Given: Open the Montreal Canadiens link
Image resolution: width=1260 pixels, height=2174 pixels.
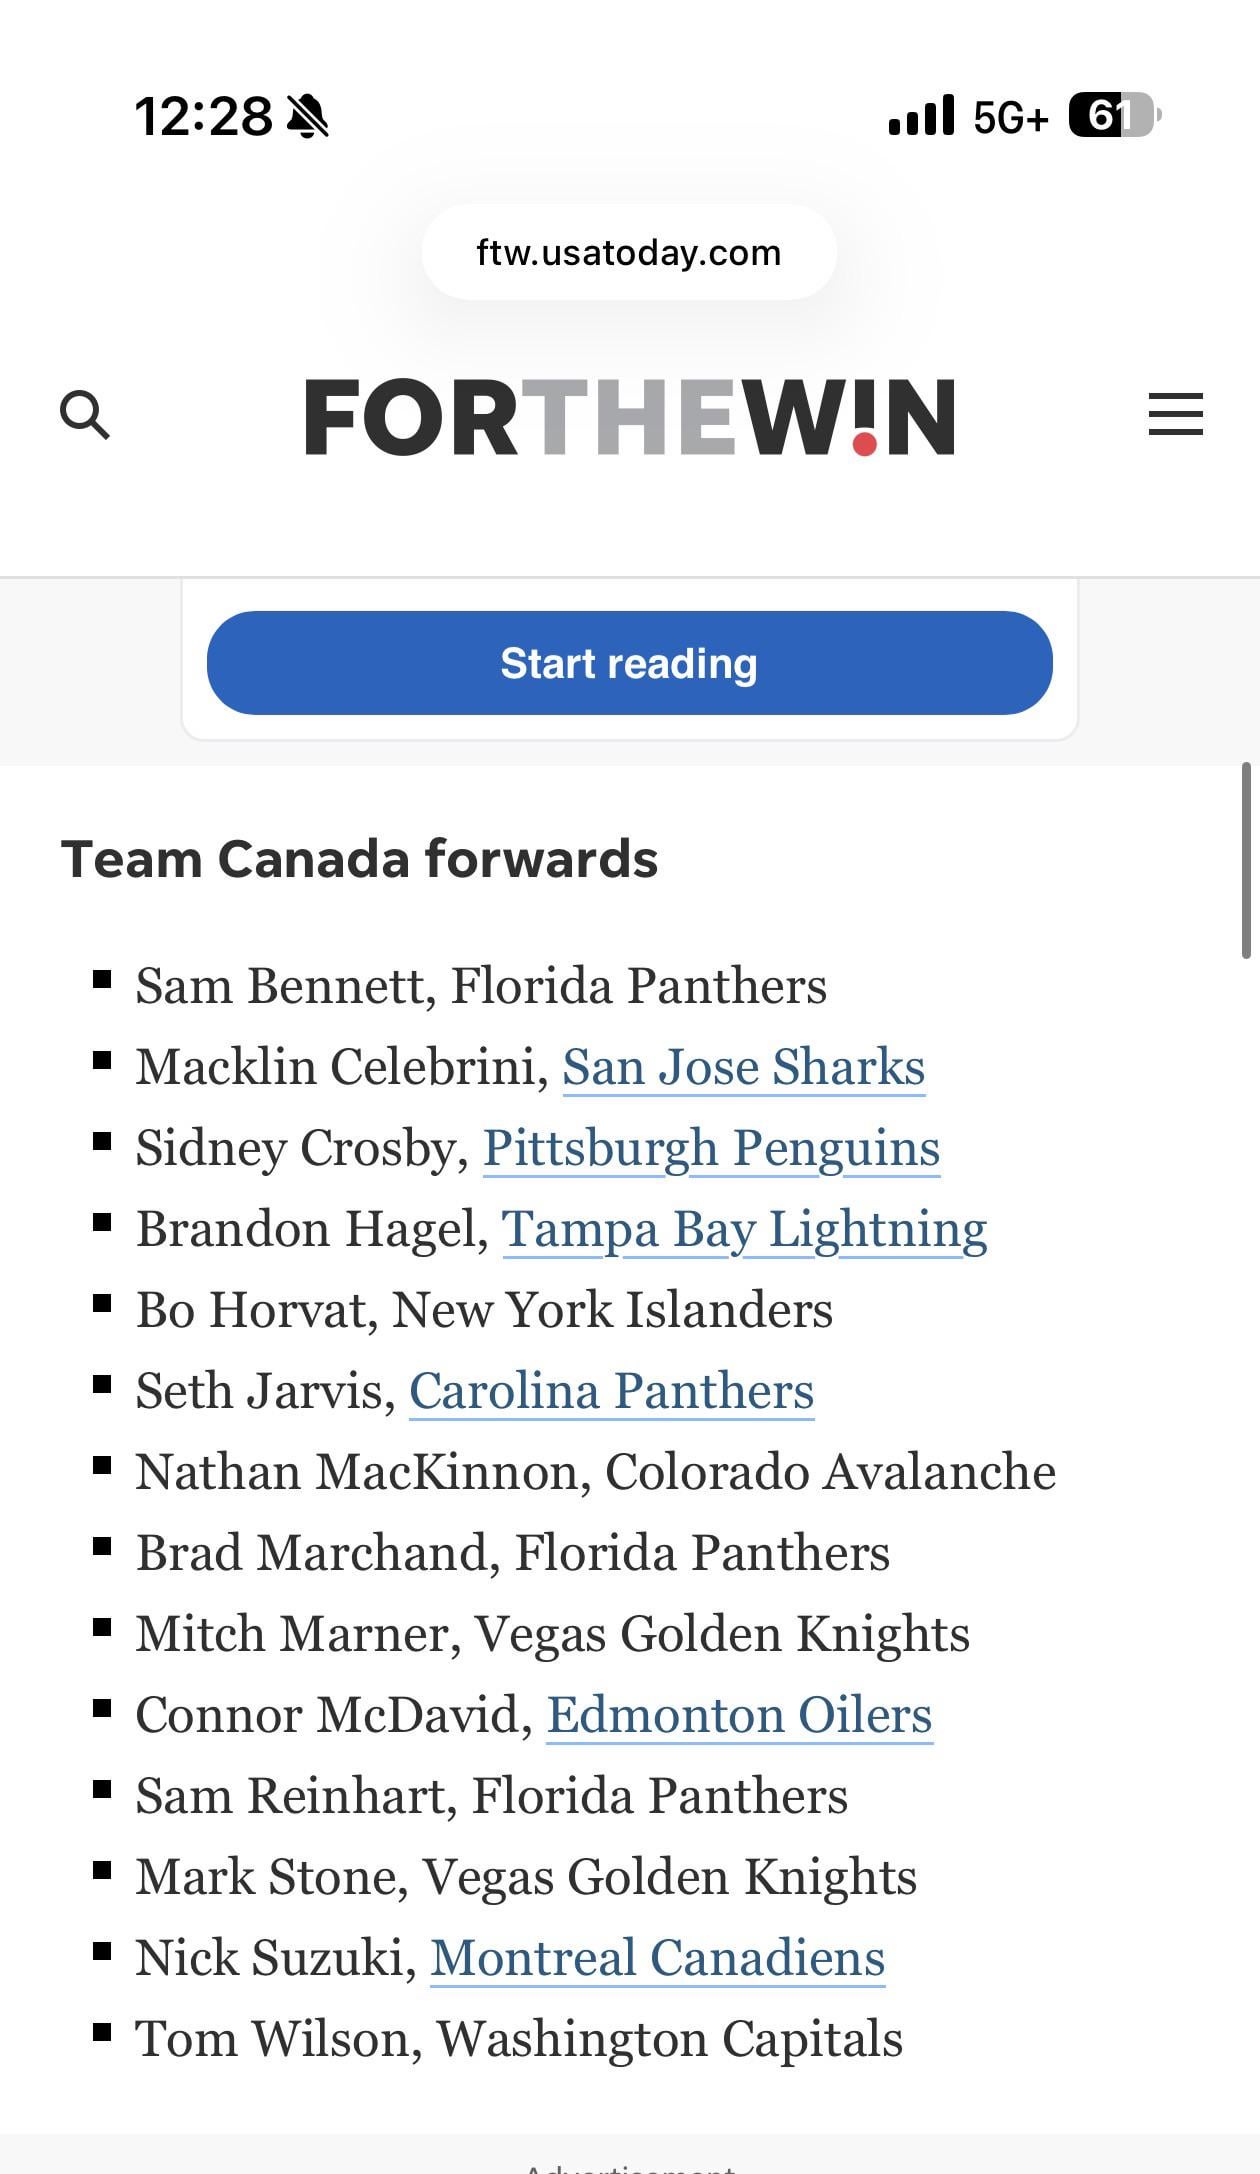Looking at the screenshot, I should [x=657, y=1958].
